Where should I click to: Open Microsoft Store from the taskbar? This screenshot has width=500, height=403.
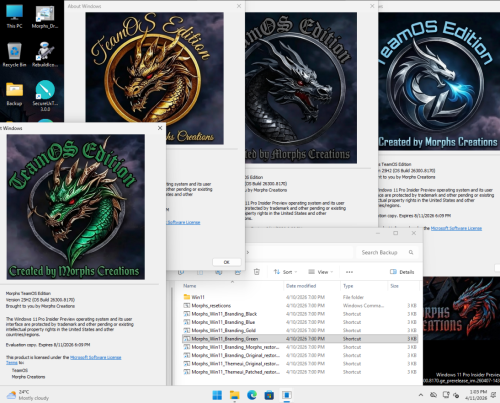pos(269,395)
